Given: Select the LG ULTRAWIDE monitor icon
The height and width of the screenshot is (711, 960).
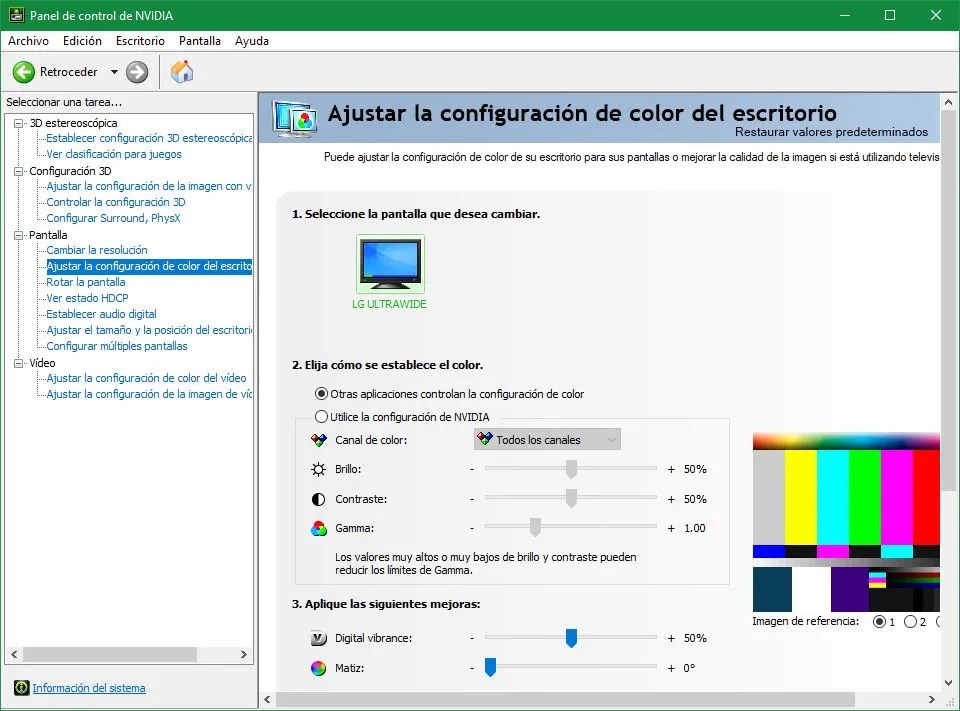Looking at the screenshot, I should 389,262.
